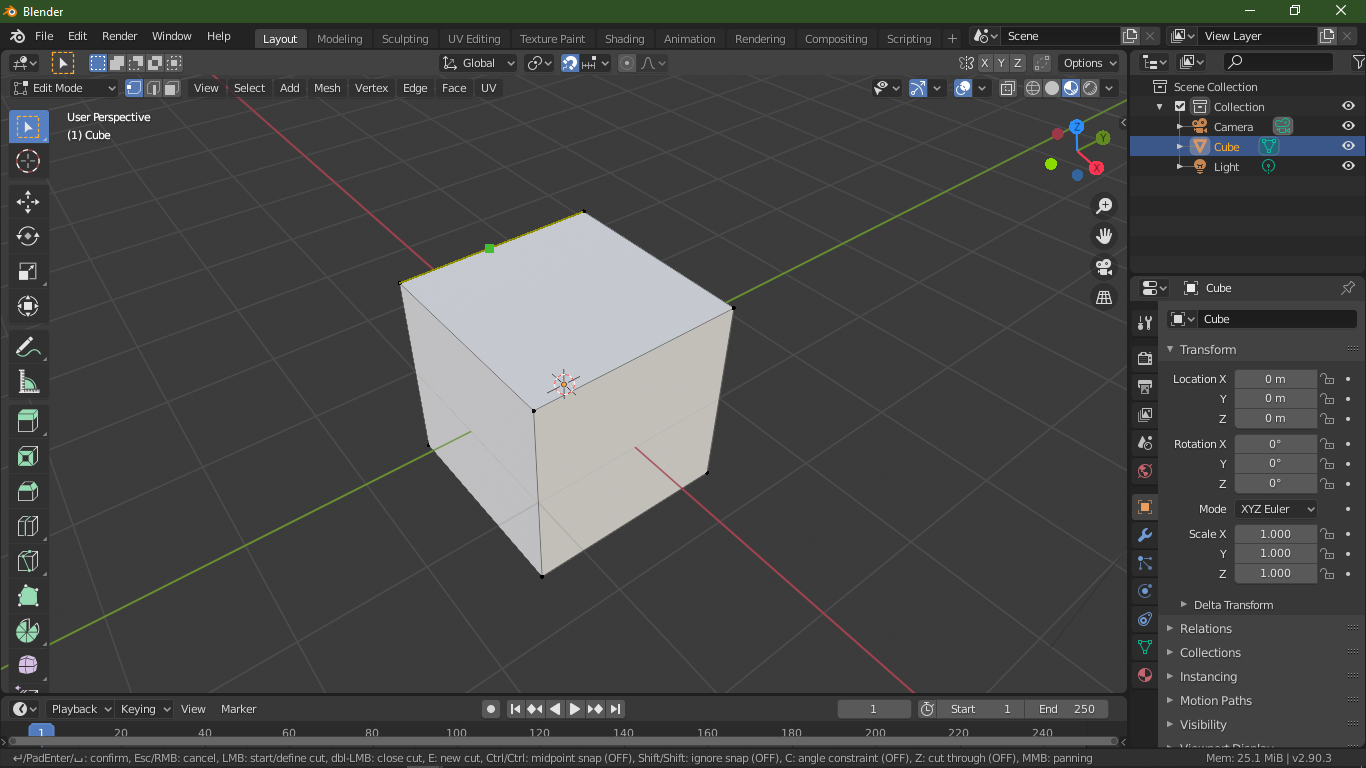Open the Render menu
Viewport: 1366px width, 768px height.
click(120, 36)
